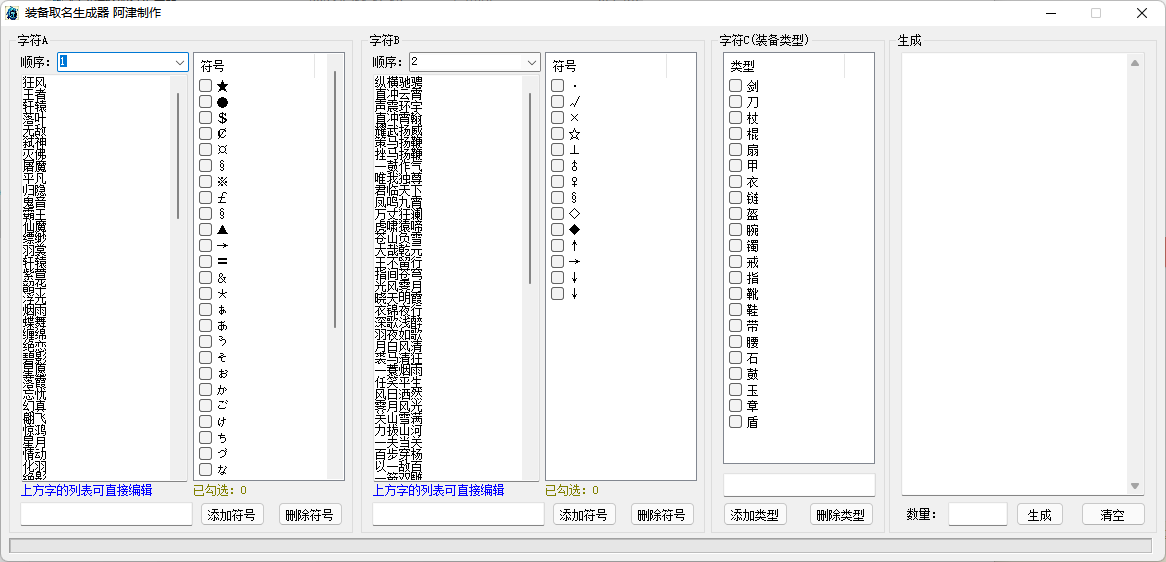Screen dimensions: 1166x562
Task: Tick the ↑ symbol checkbox in 字符B
Action: [x=557, y=245]
